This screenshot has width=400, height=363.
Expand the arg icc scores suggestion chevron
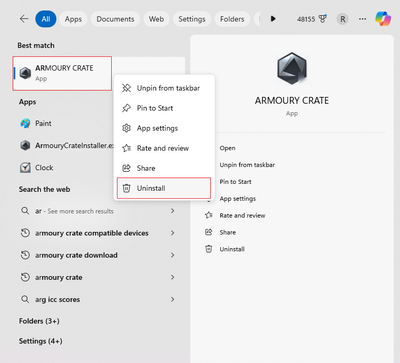[172, 299]
